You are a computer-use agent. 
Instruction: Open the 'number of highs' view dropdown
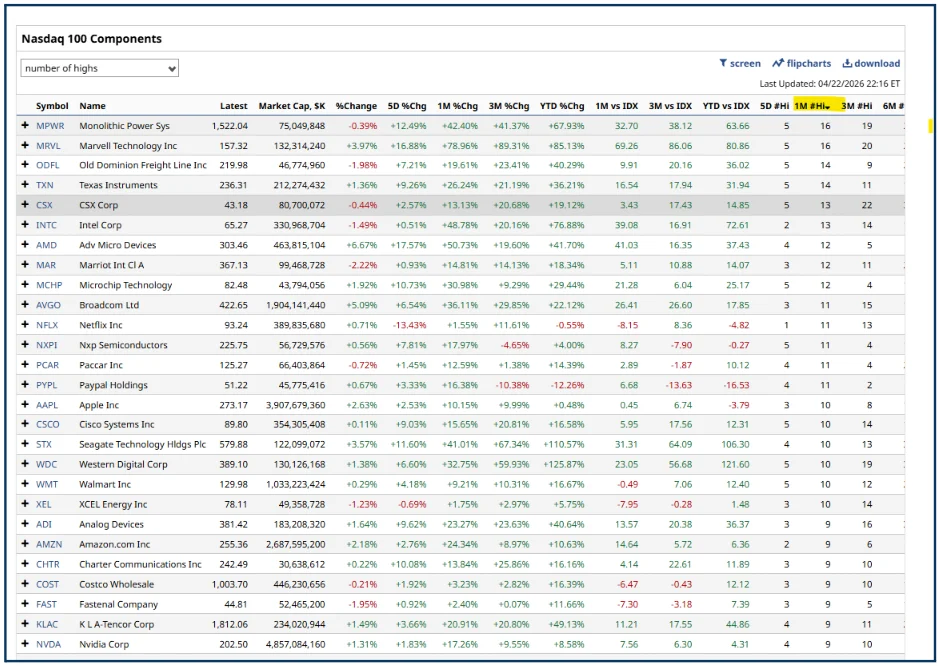[99, 68]
